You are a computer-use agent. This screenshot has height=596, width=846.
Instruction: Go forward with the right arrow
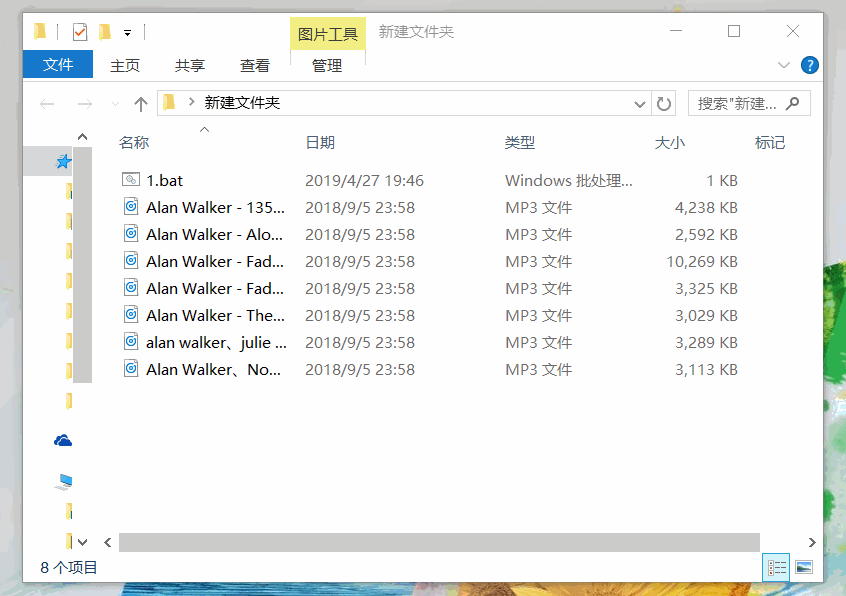click(85, 104)
